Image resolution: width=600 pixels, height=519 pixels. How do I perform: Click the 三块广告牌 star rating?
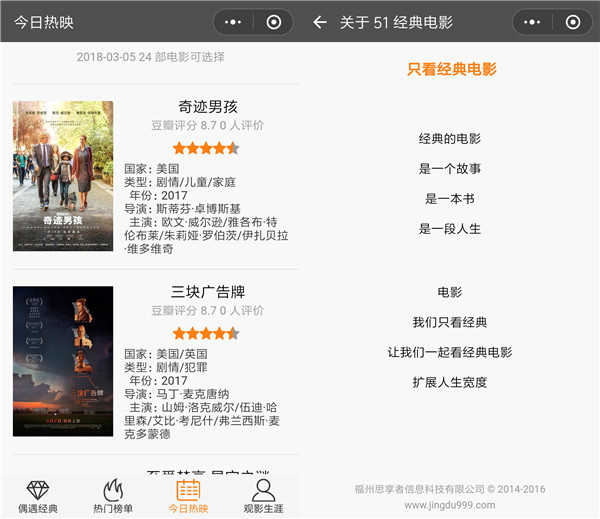(206, 333)
